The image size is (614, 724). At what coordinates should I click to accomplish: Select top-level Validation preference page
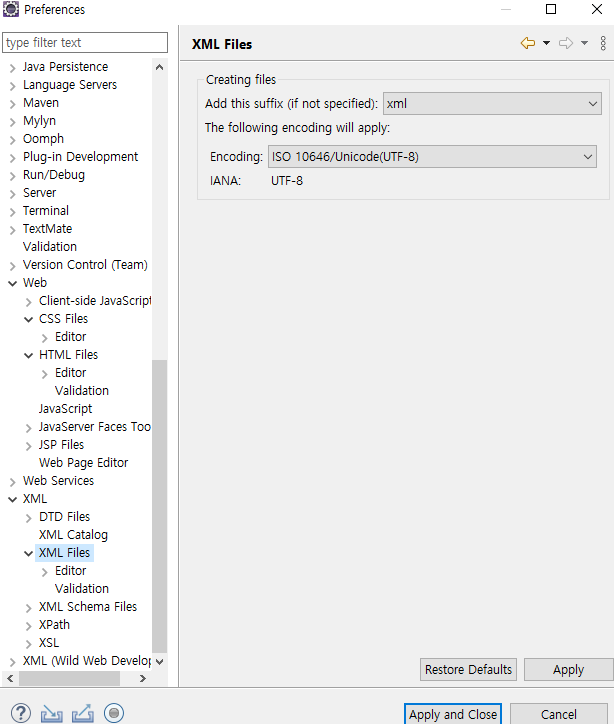click(50, 247)
